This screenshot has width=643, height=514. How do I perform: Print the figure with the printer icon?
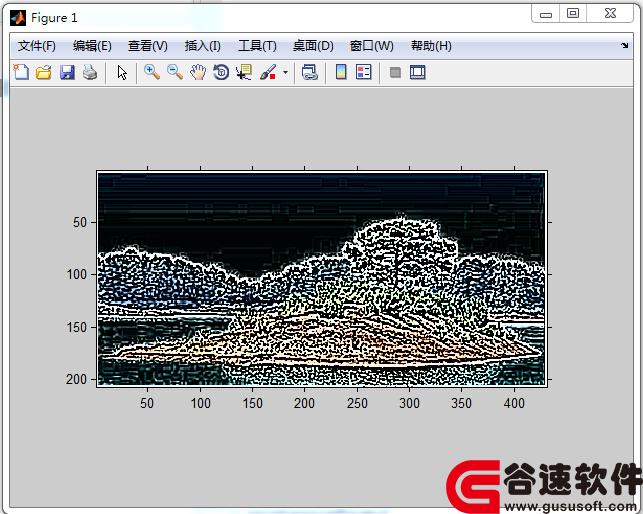tap(90, 73)
